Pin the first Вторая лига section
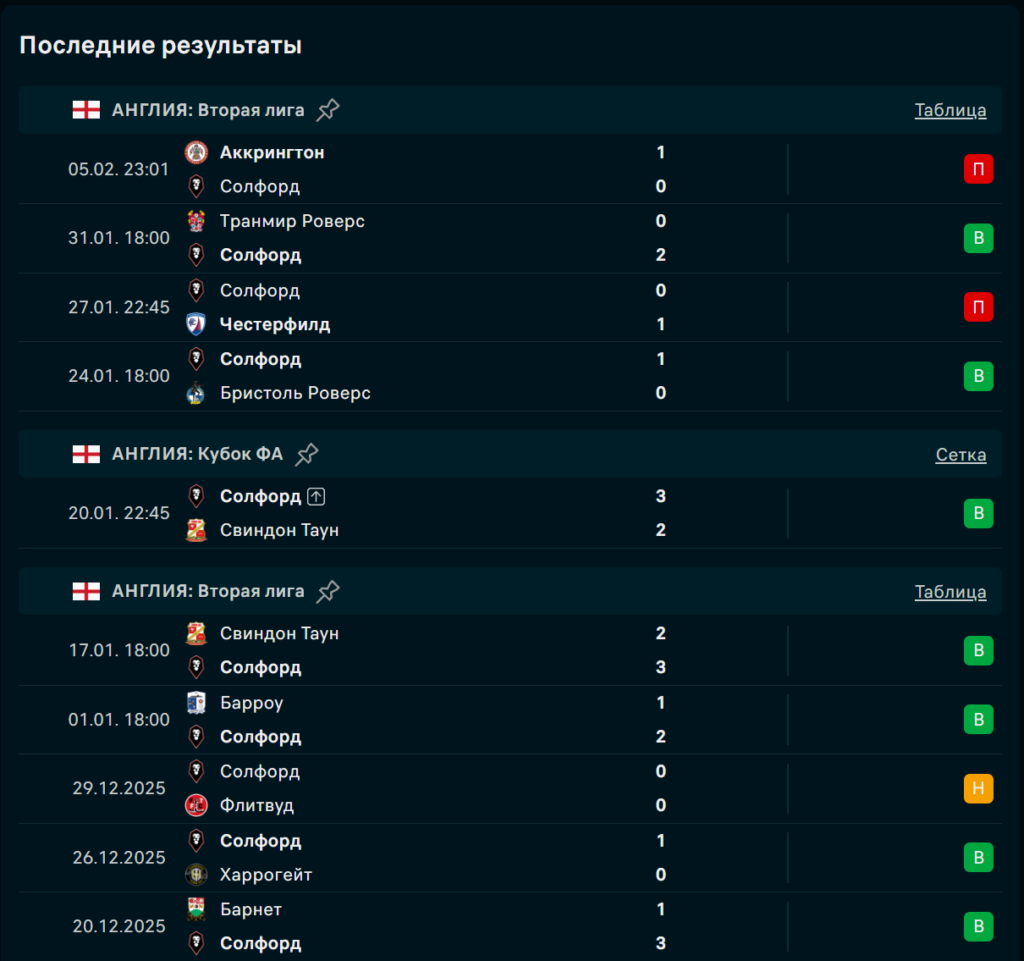 (x=328, y=110)
